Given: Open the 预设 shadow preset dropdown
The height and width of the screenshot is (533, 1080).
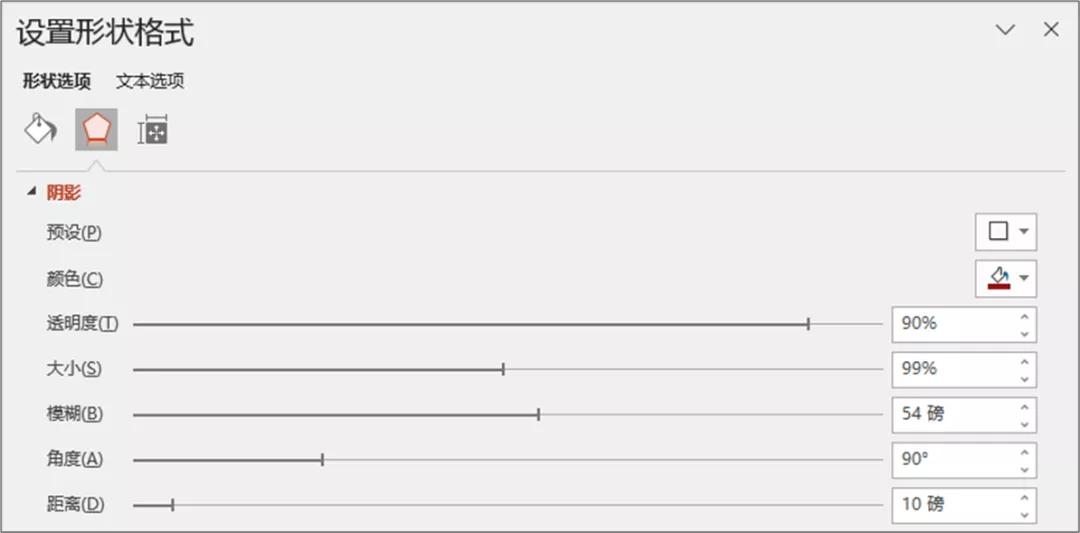Looking at the screenshot, I should pos(1006,232).
